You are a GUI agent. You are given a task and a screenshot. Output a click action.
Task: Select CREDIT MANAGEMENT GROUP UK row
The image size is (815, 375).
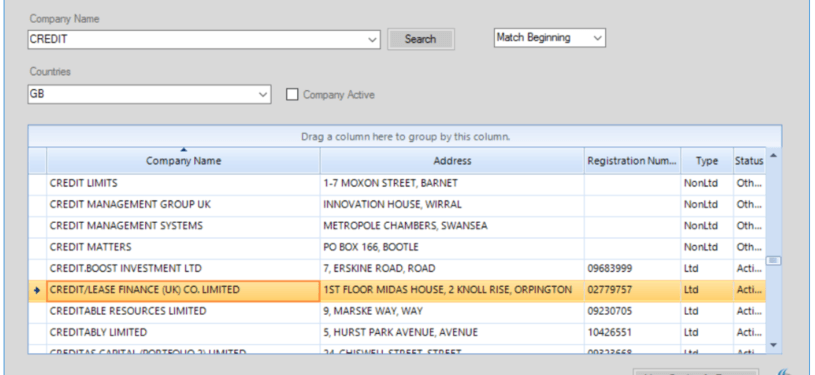point(397,204)
